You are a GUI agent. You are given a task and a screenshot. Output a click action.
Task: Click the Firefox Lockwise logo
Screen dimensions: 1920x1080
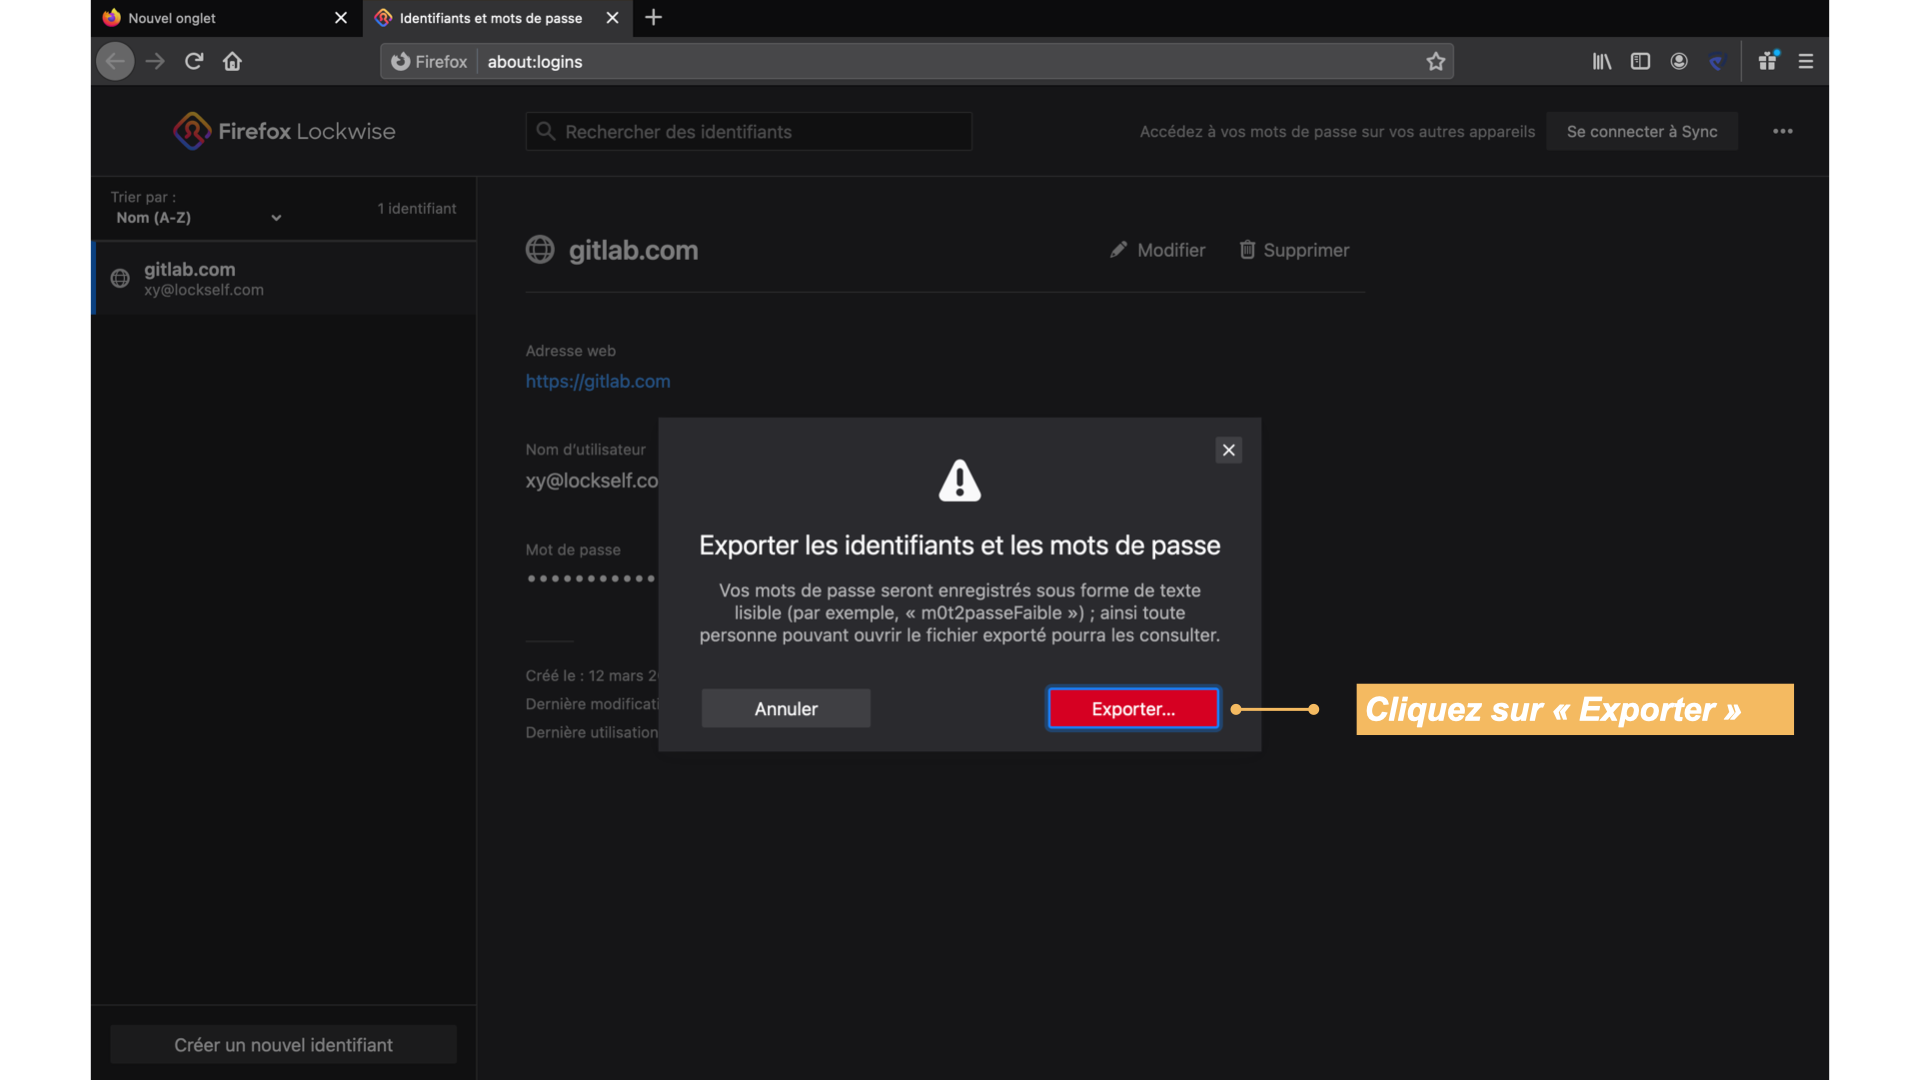point(284,131)
